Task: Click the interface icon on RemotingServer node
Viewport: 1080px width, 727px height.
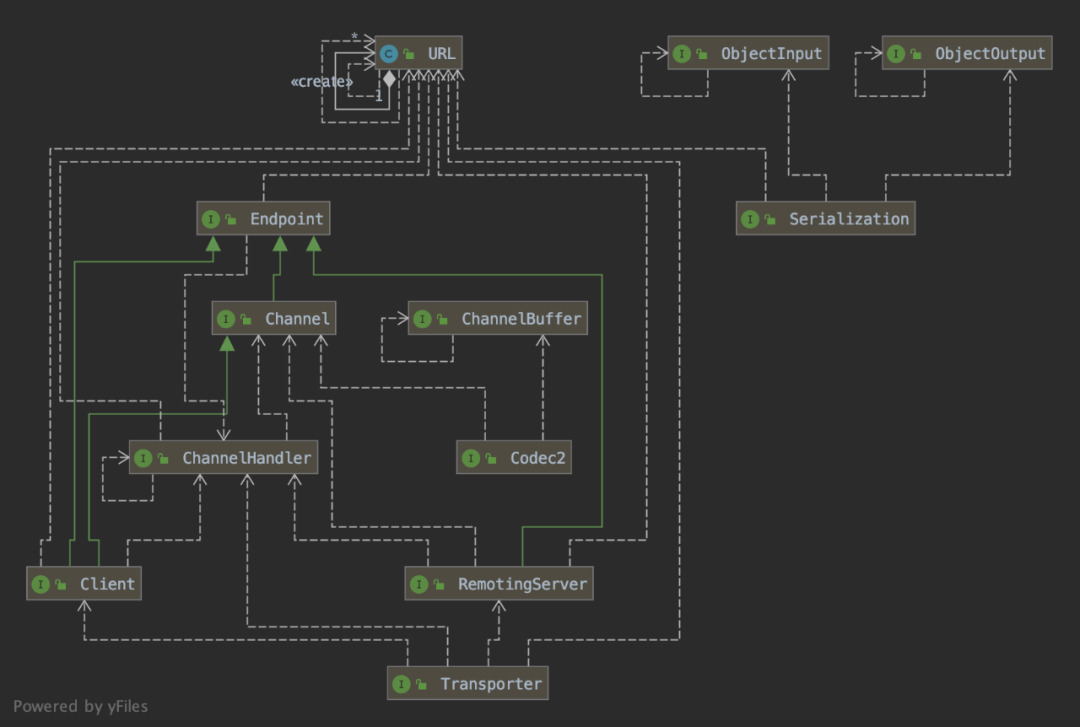Action: click(x=418, y=584)
